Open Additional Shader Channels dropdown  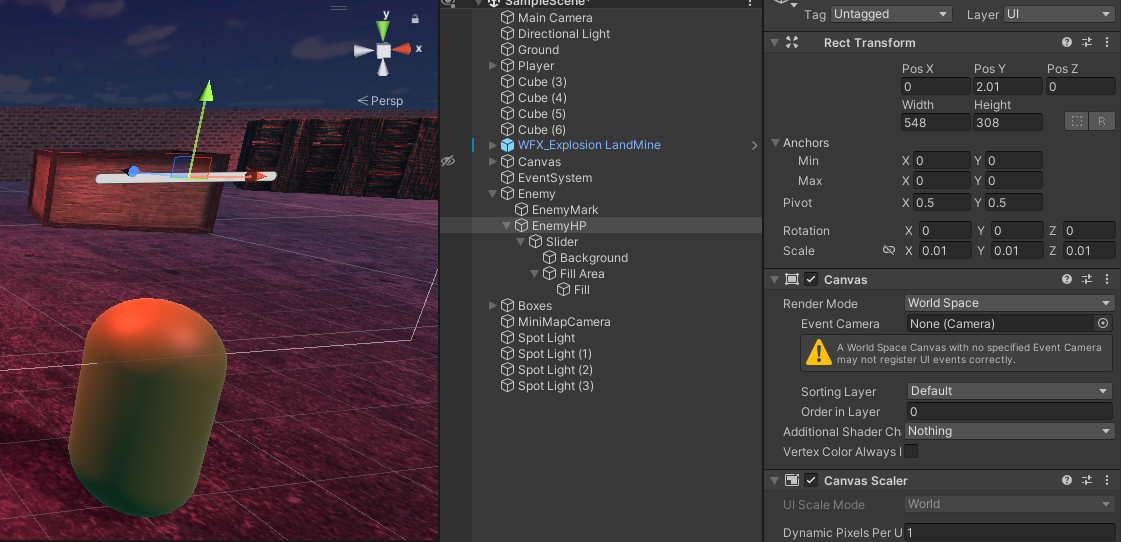pyautogui.click(x=1009, y=431)
